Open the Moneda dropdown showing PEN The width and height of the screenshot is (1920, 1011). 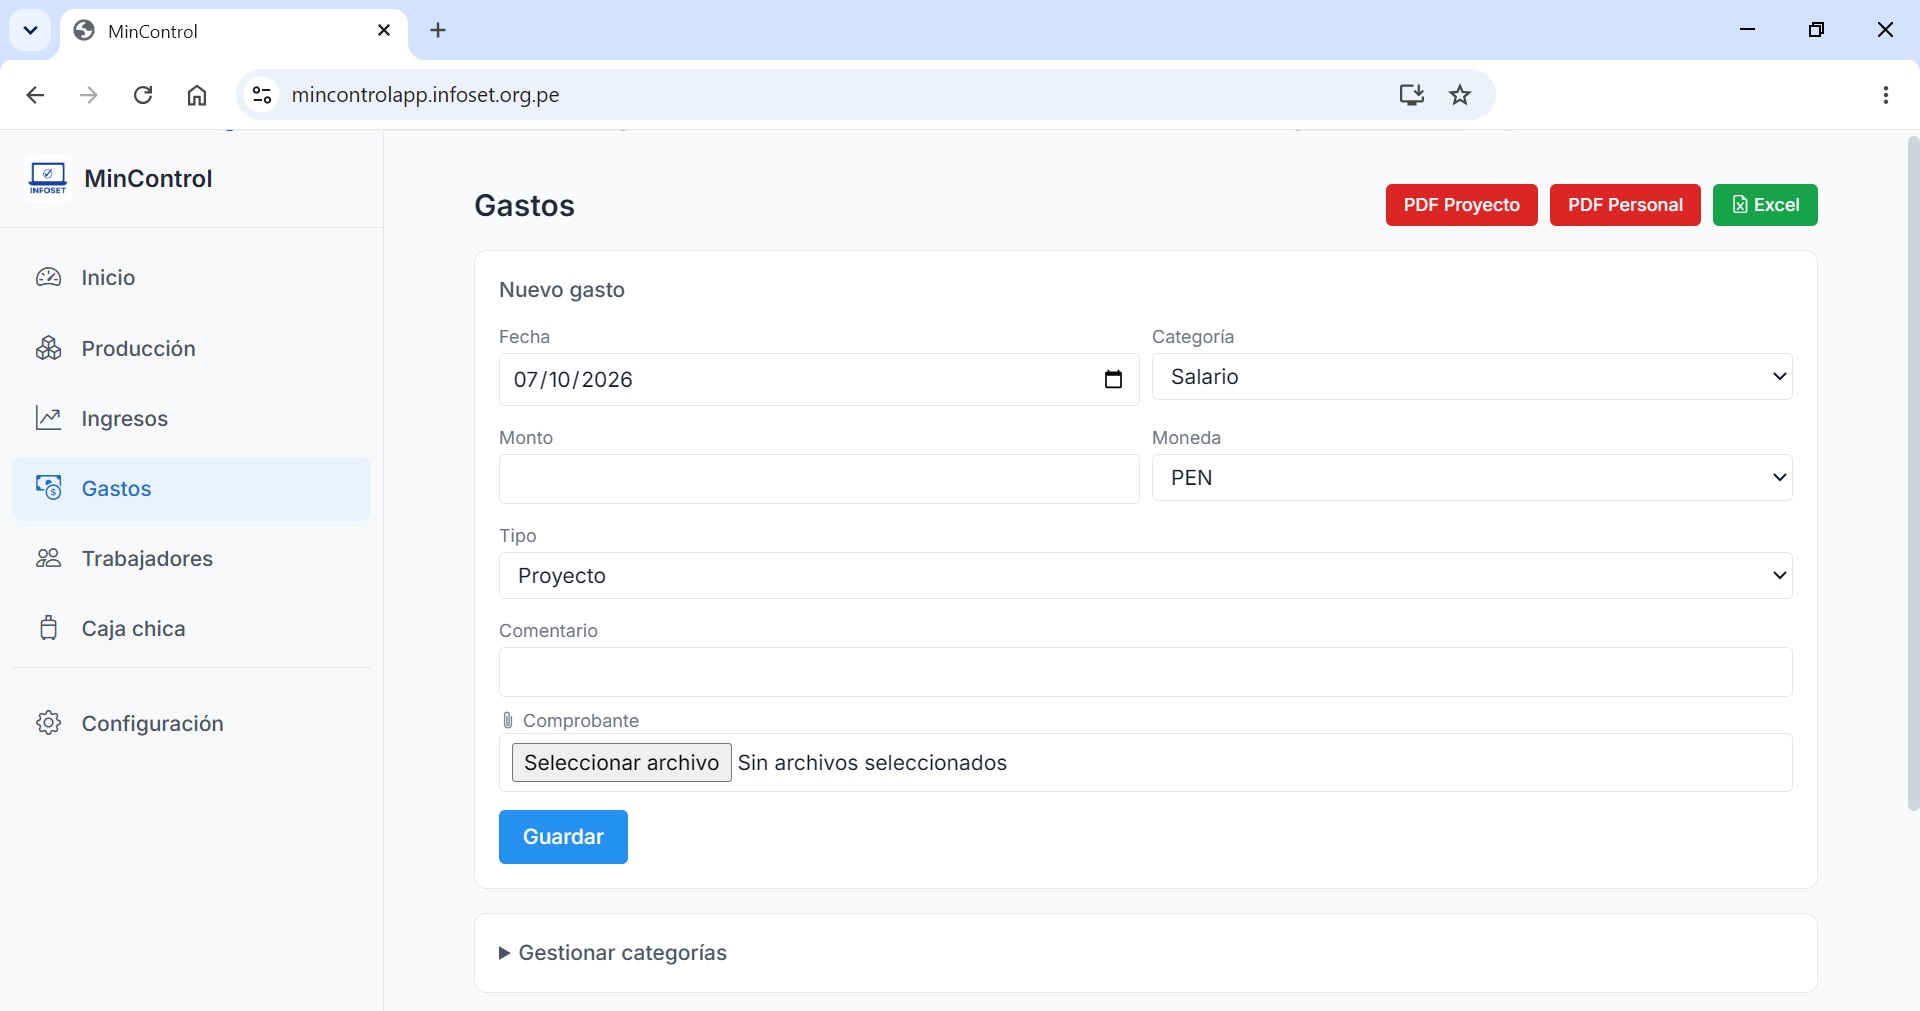click(1472, 478)
